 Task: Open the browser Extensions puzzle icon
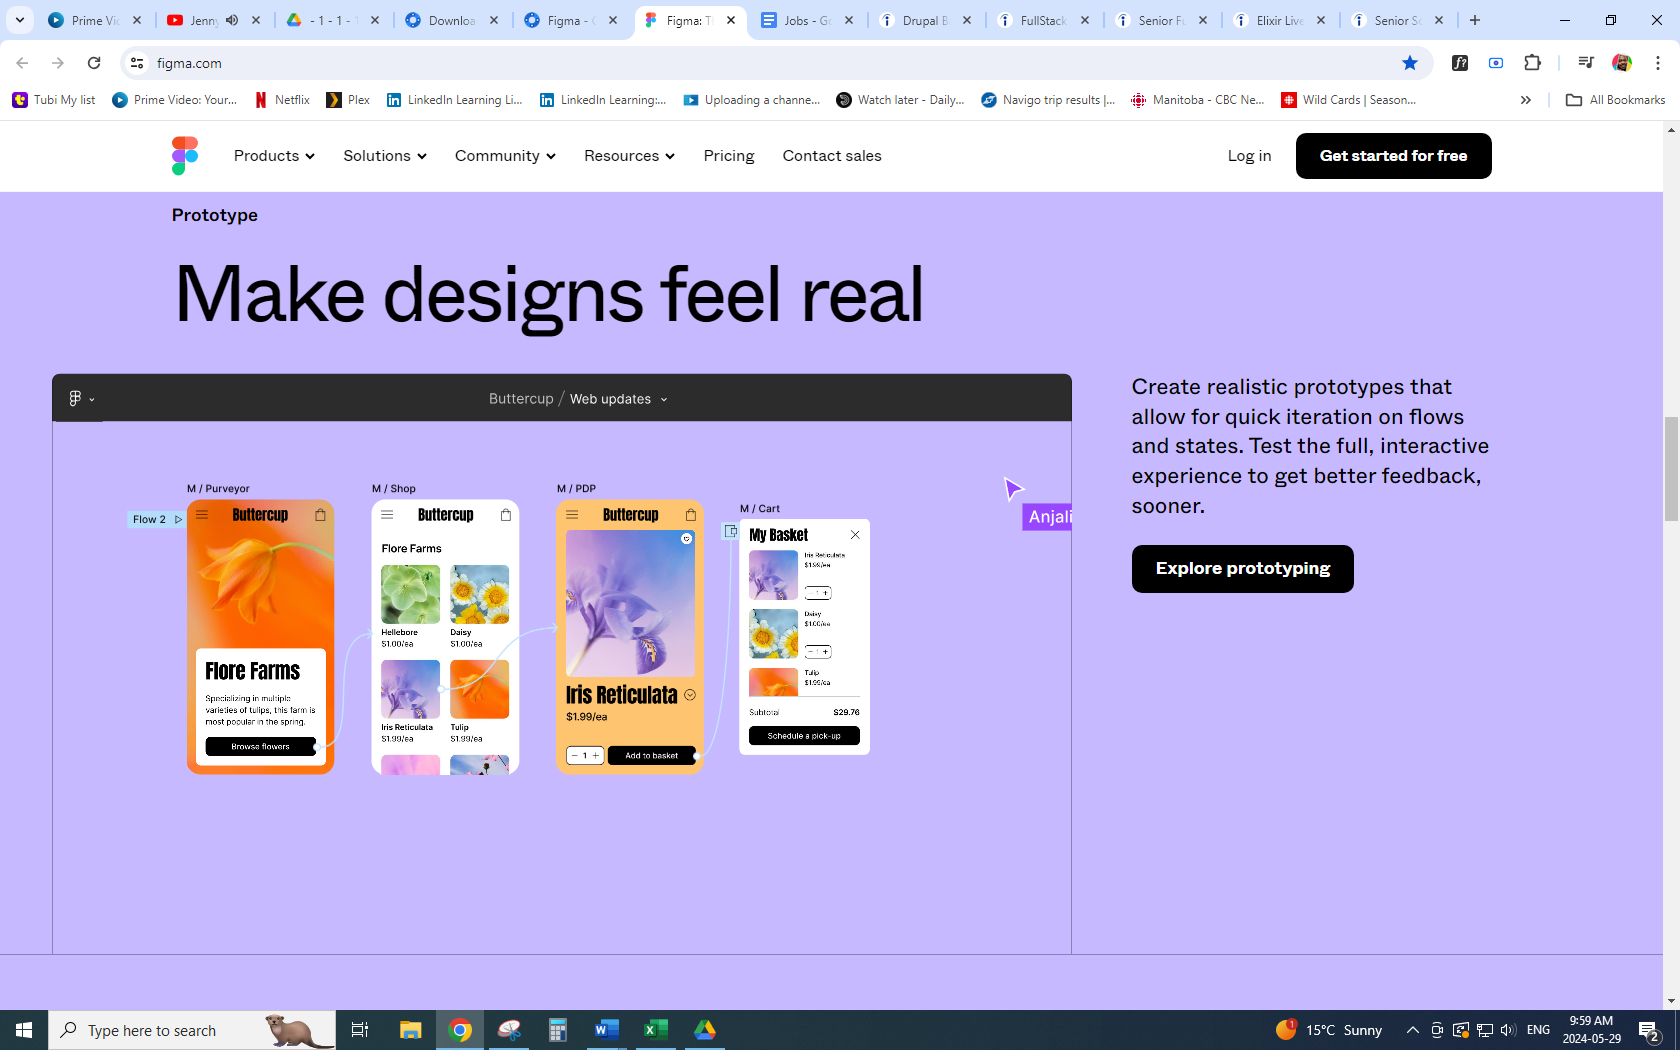coord(1532,63)
